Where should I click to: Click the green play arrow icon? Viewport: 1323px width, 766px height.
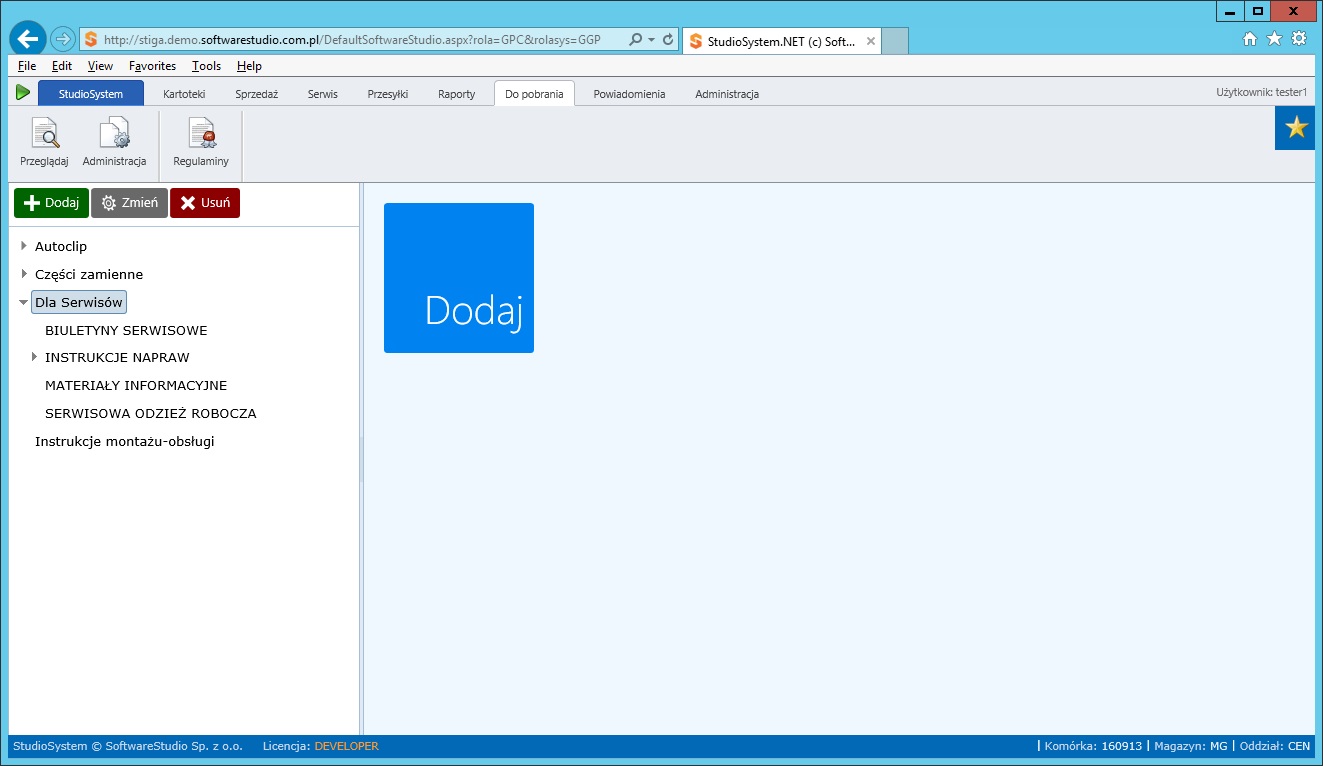click(23, 93)
